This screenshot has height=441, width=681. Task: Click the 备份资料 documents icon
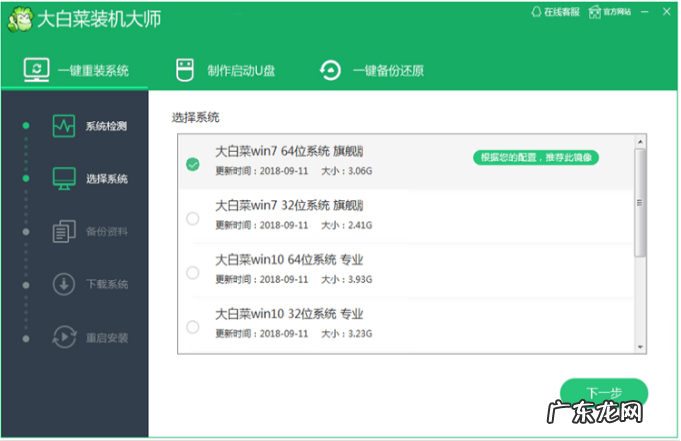(x=64, y=231)
